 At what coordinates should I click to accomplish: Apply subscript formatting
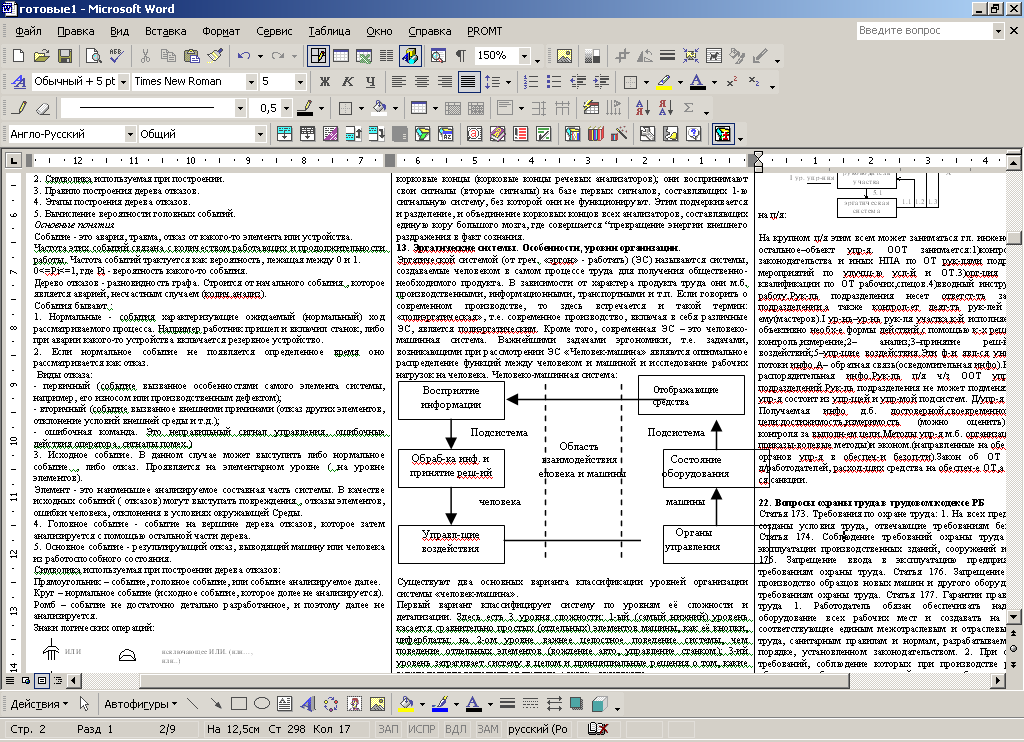click(754, 82)
